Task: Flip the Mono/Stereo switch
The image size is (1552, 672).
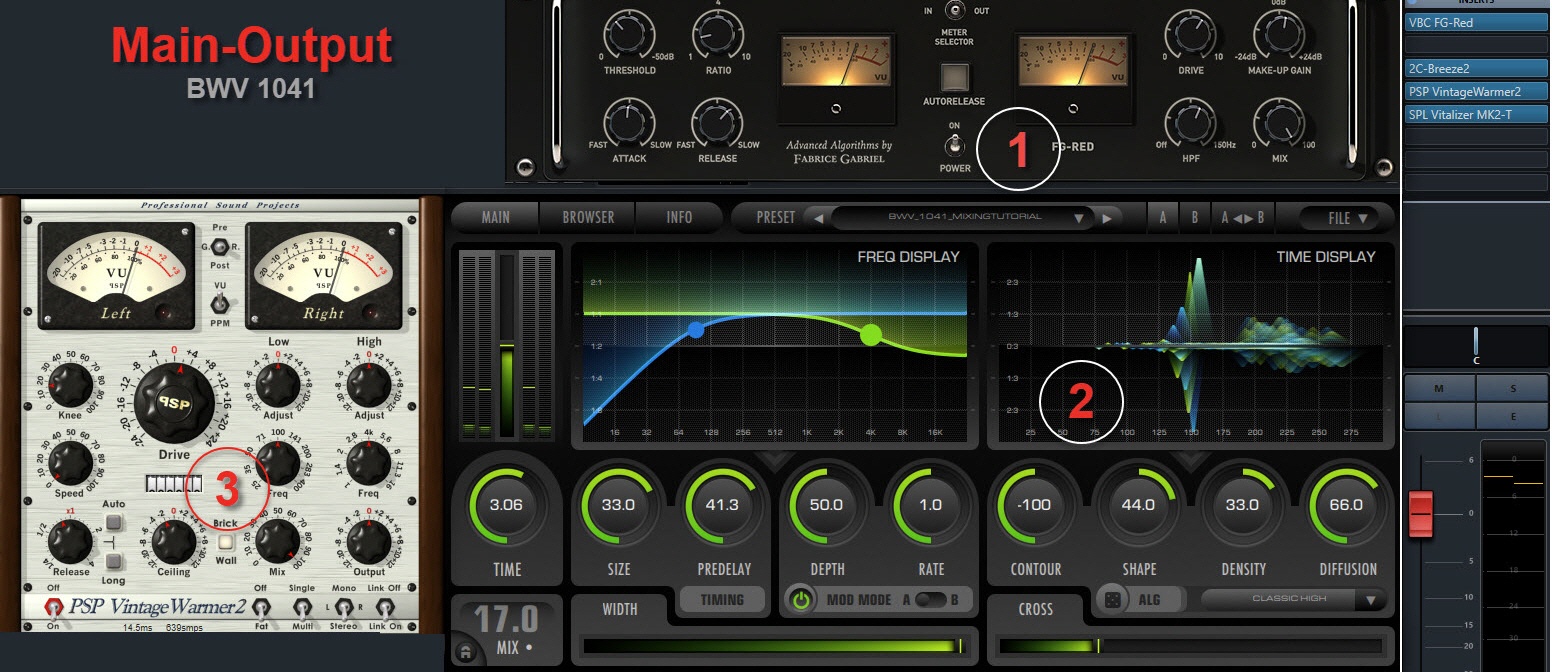Action: click(x=343, y=607)
